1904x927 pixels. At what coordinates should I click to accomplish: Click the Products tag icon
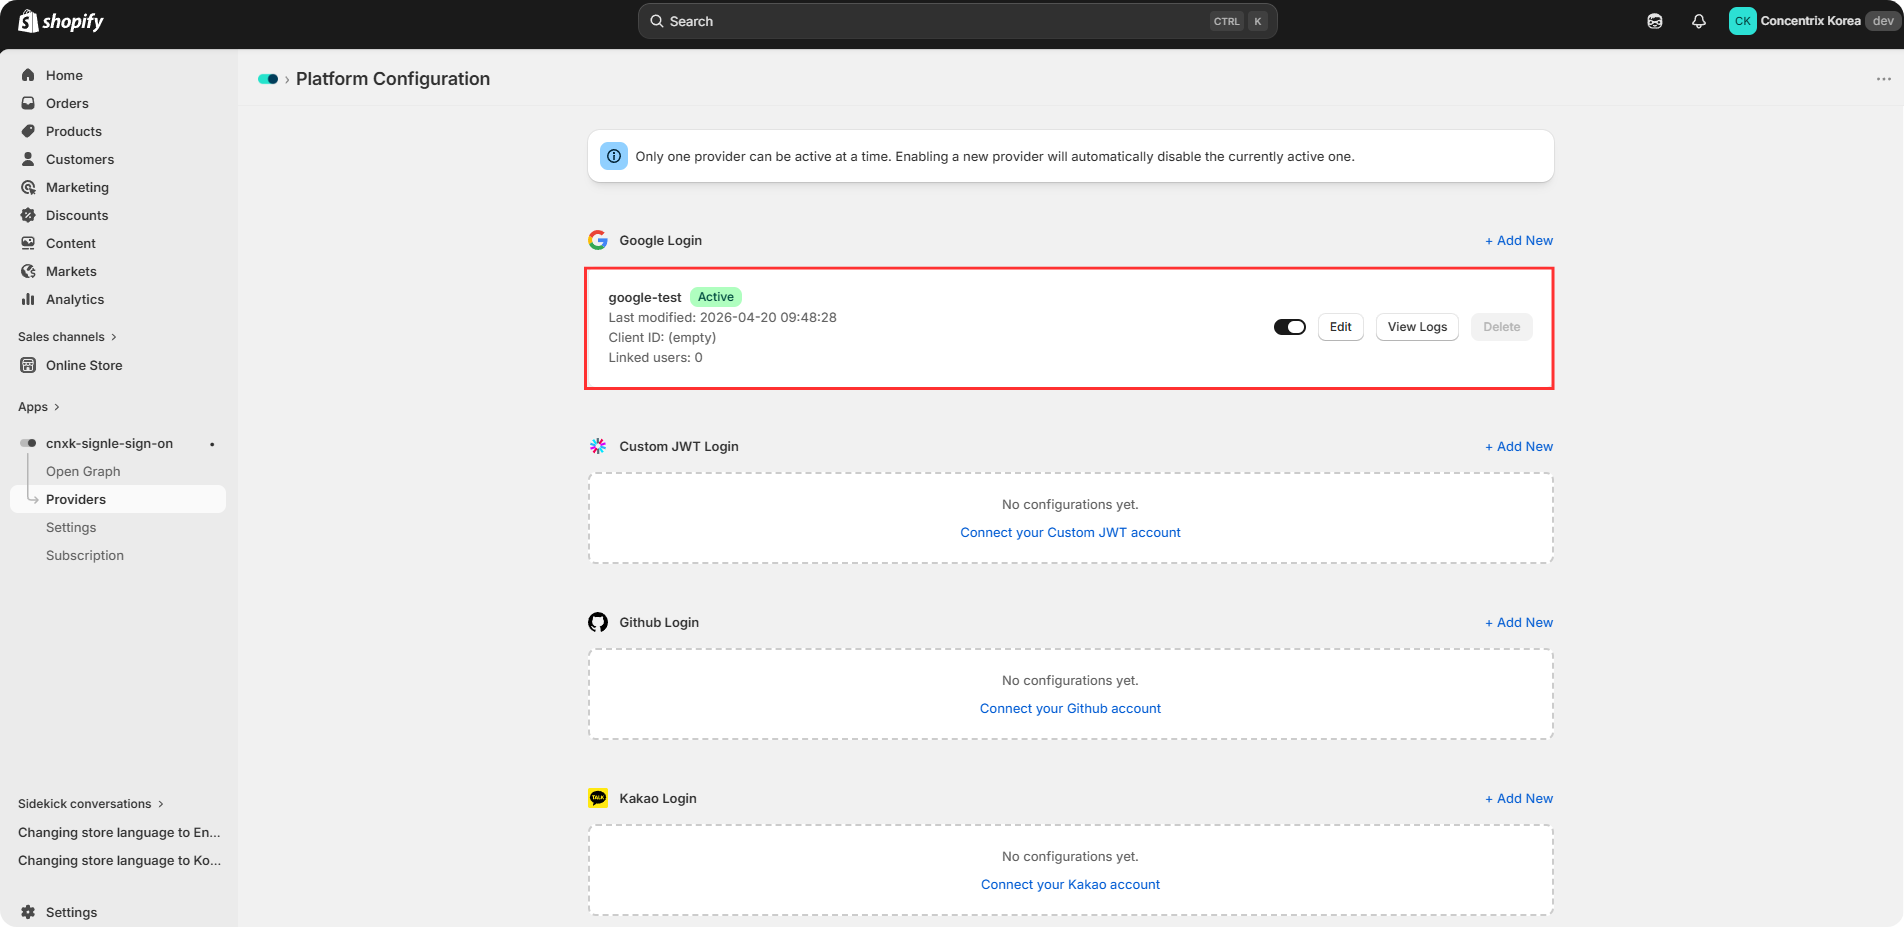click(x=28, y=131)
